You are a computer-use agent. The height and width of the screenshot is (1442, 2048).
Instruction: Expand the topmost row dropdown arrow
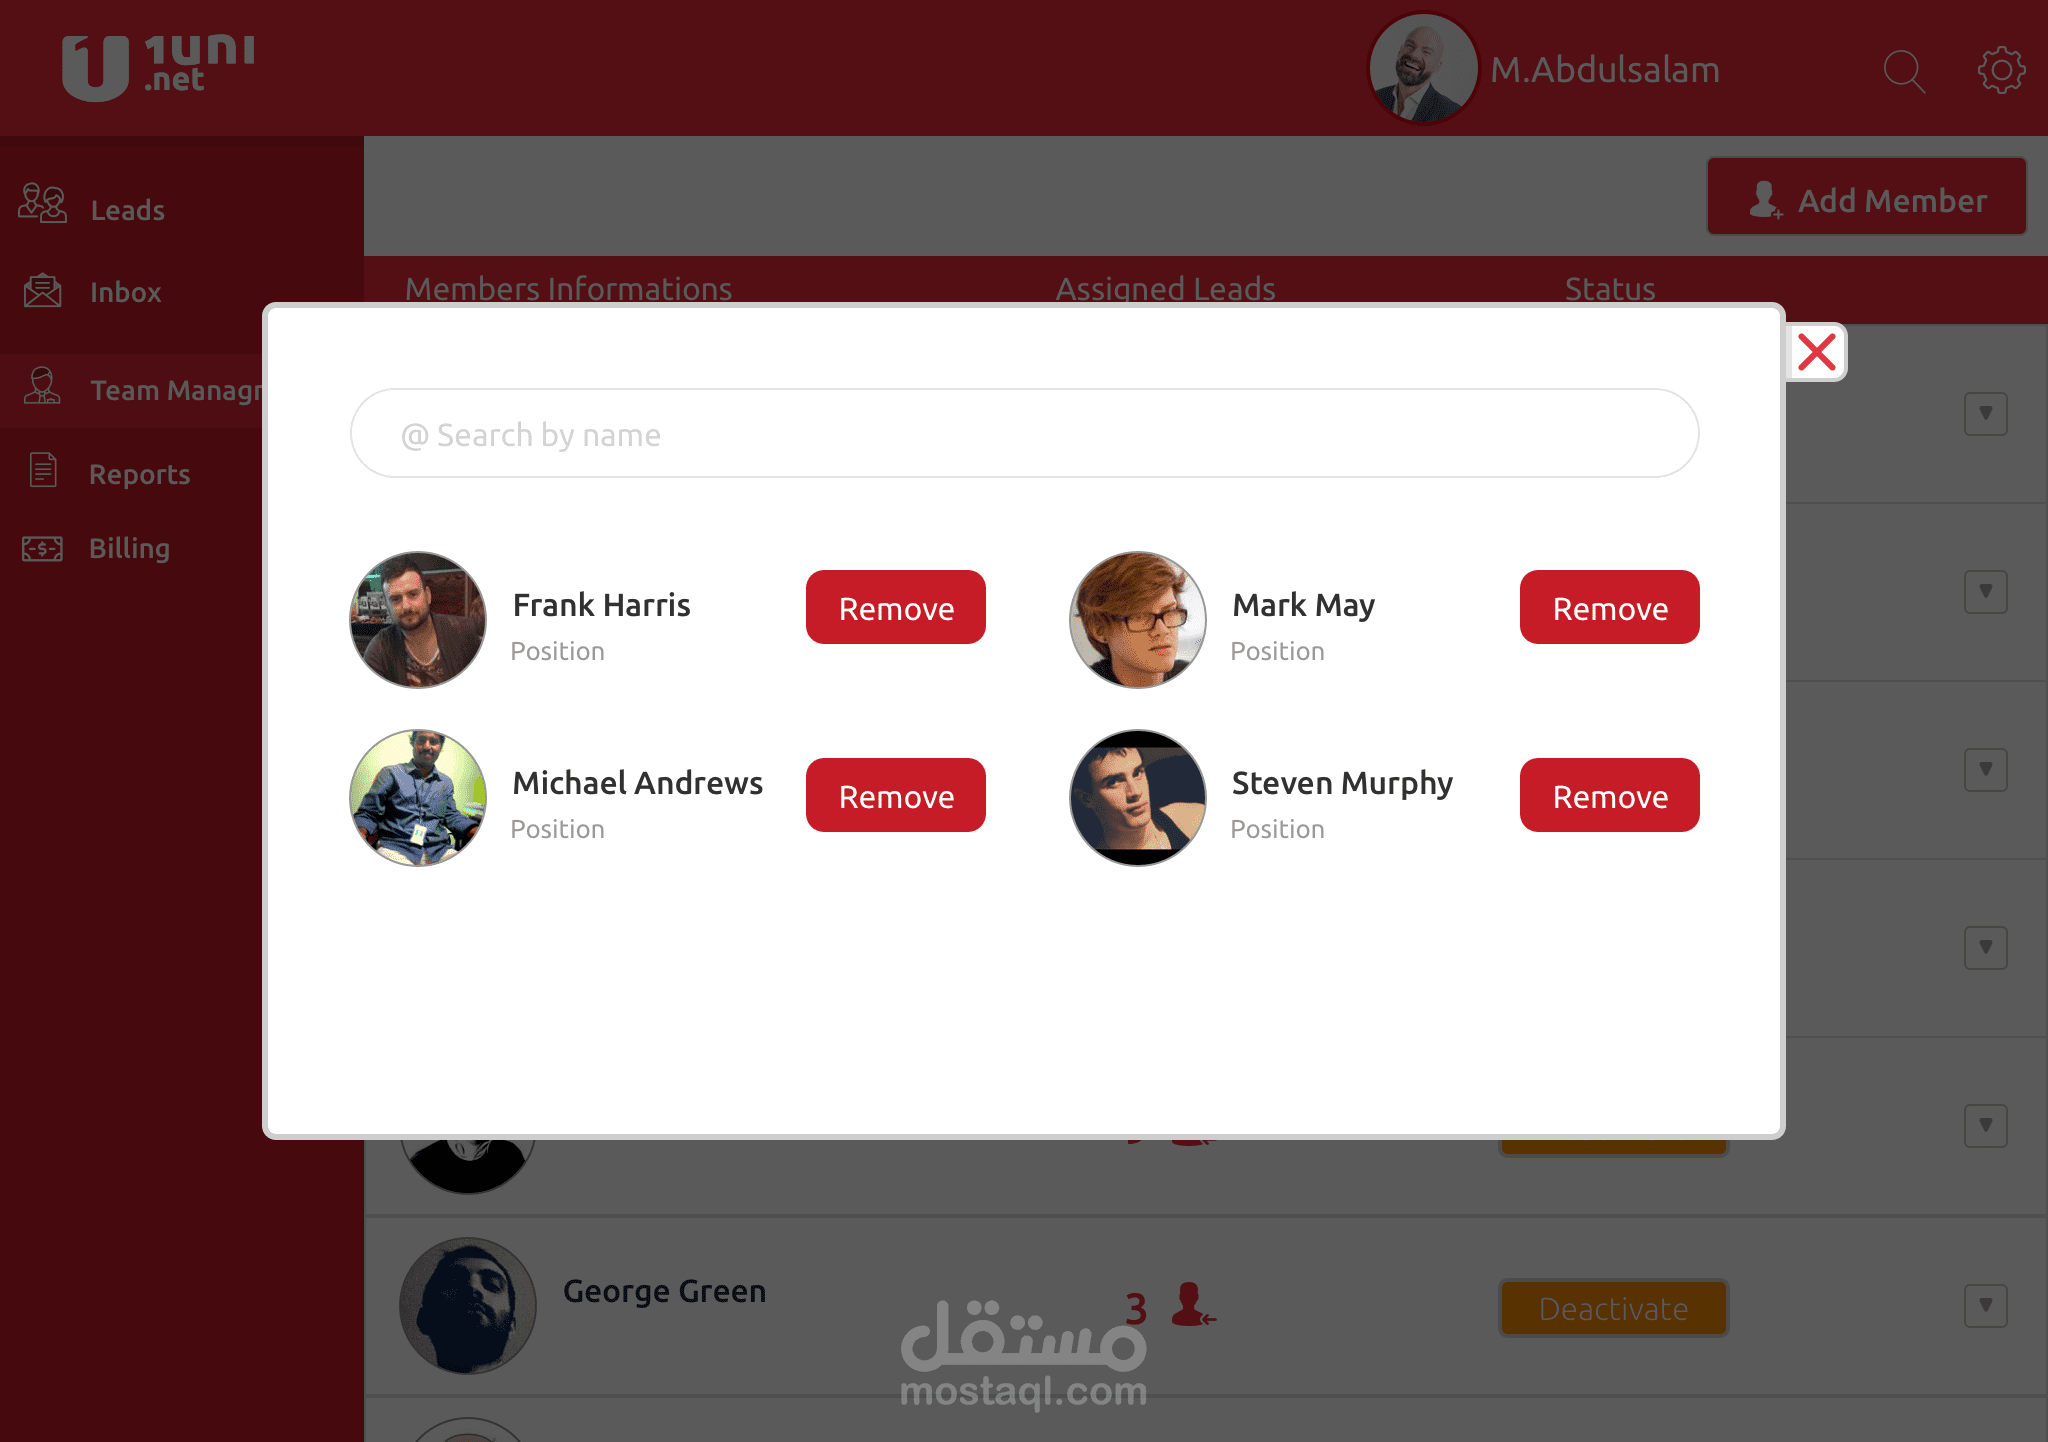tap(1986, 413)
